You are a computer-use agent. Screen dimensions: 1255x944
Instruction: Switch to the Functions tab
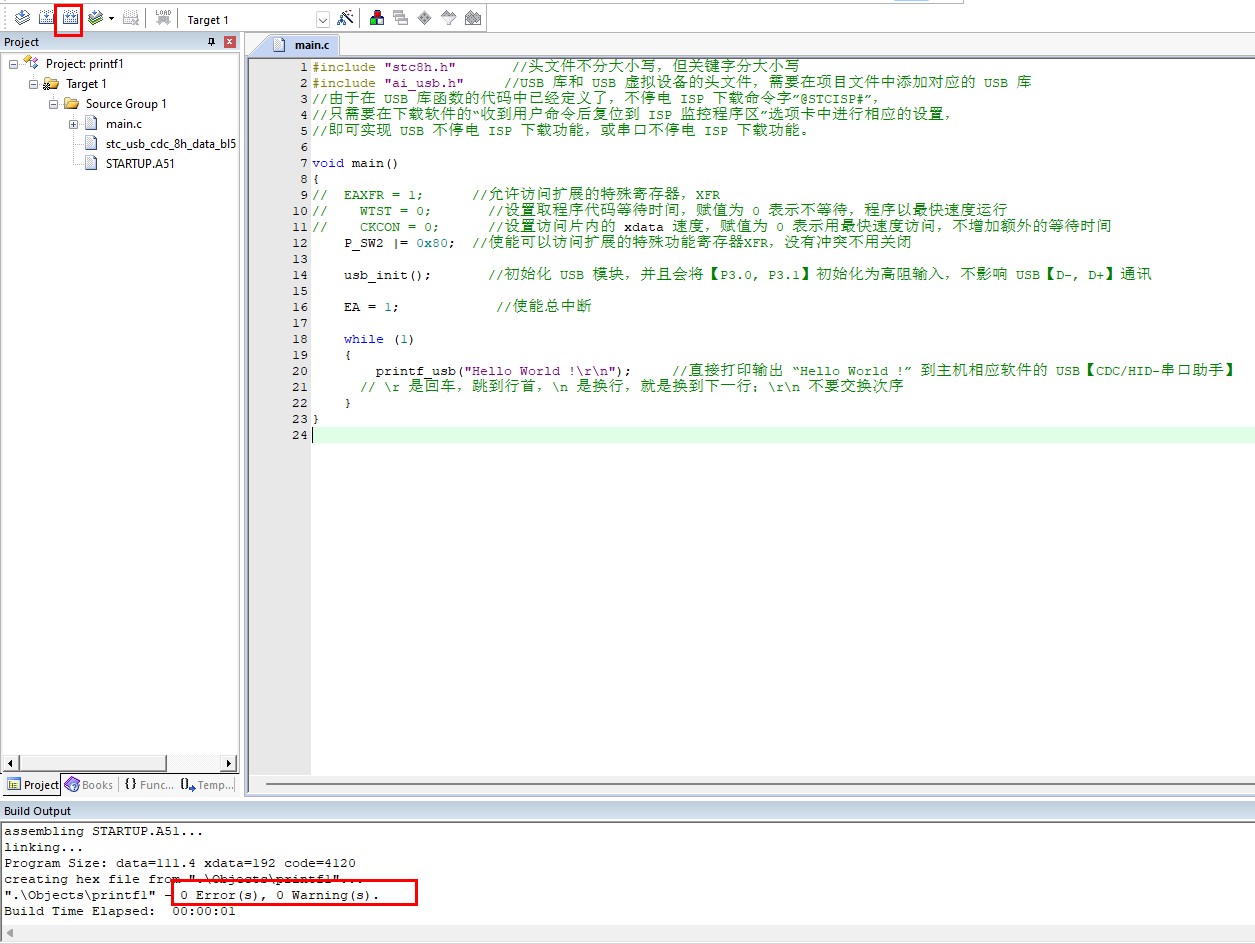(x=149, y=785)
